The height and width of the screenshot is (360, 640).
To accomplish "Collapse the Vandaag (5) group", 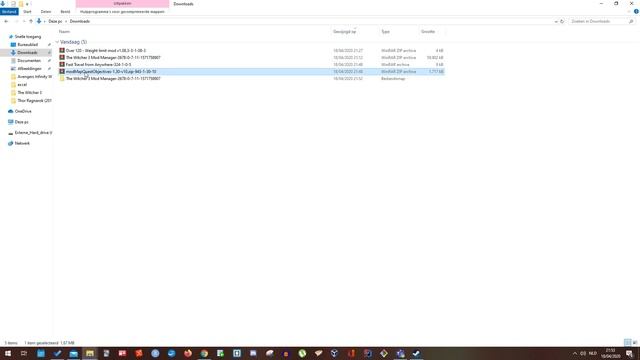I will click(x=57, y=42).
